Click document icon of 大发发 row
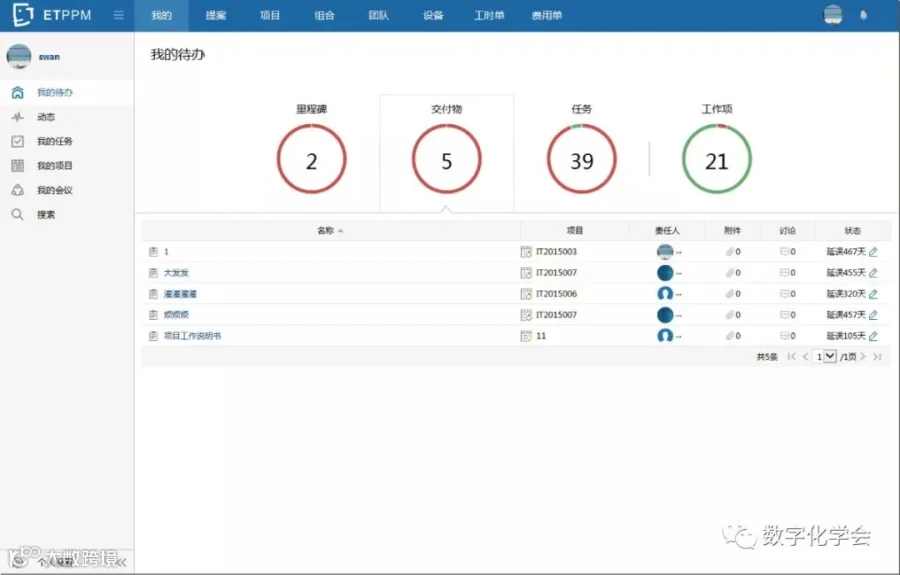The image size is (900, 575). (153, 273)
